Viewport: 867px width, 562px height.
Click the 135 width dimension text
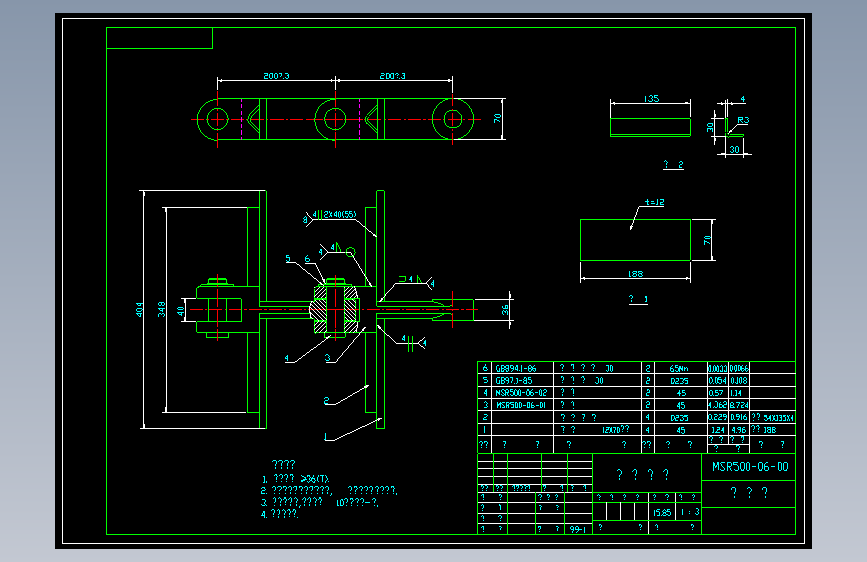[x=651, y=98]
